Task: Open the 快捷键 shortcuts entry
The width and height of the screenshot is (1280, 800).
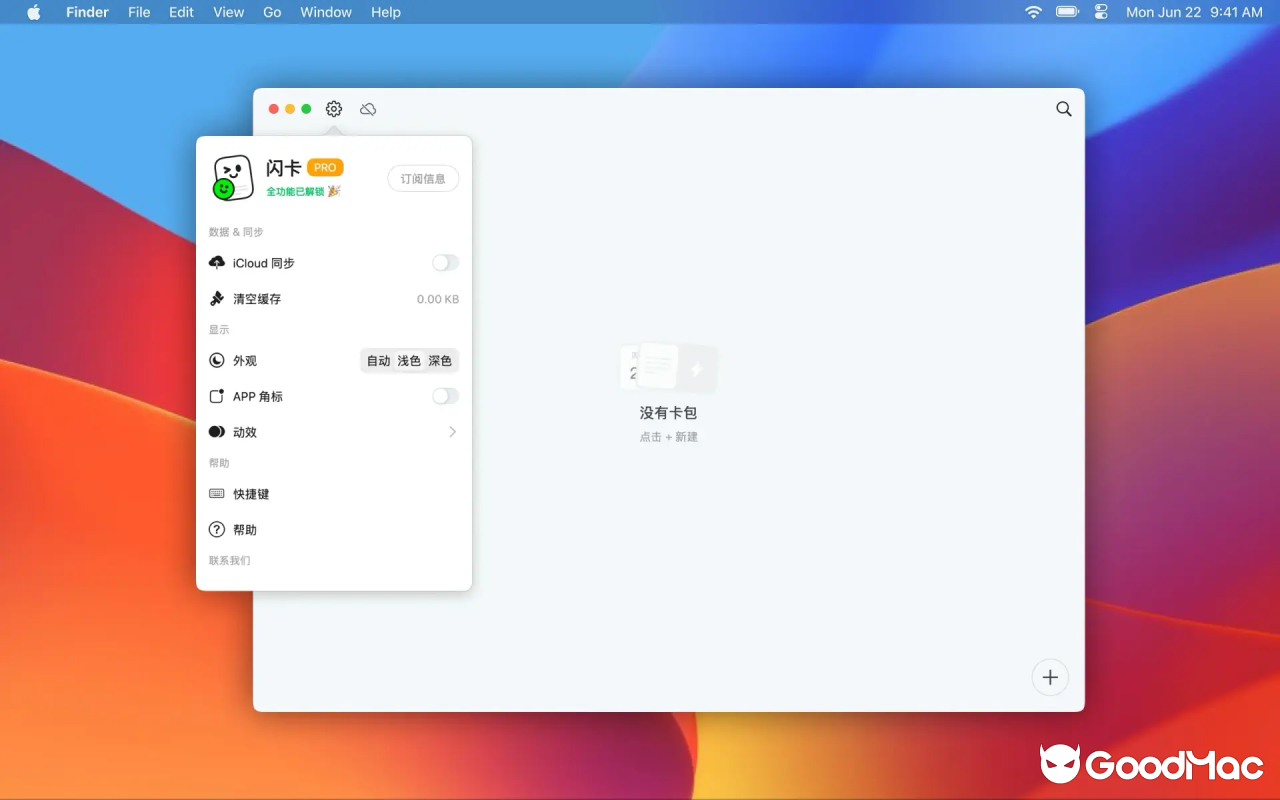Action: [334, 494]
